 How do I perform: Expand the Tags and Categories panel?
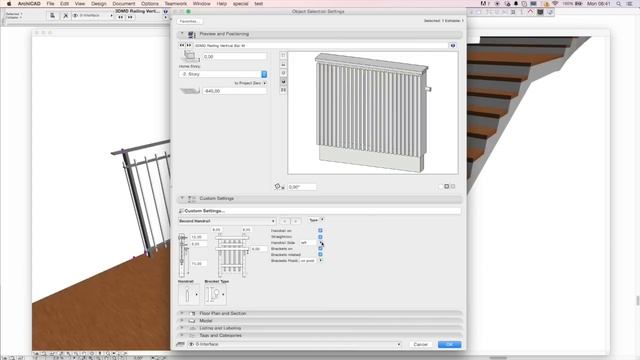click(x=182, y=336)
